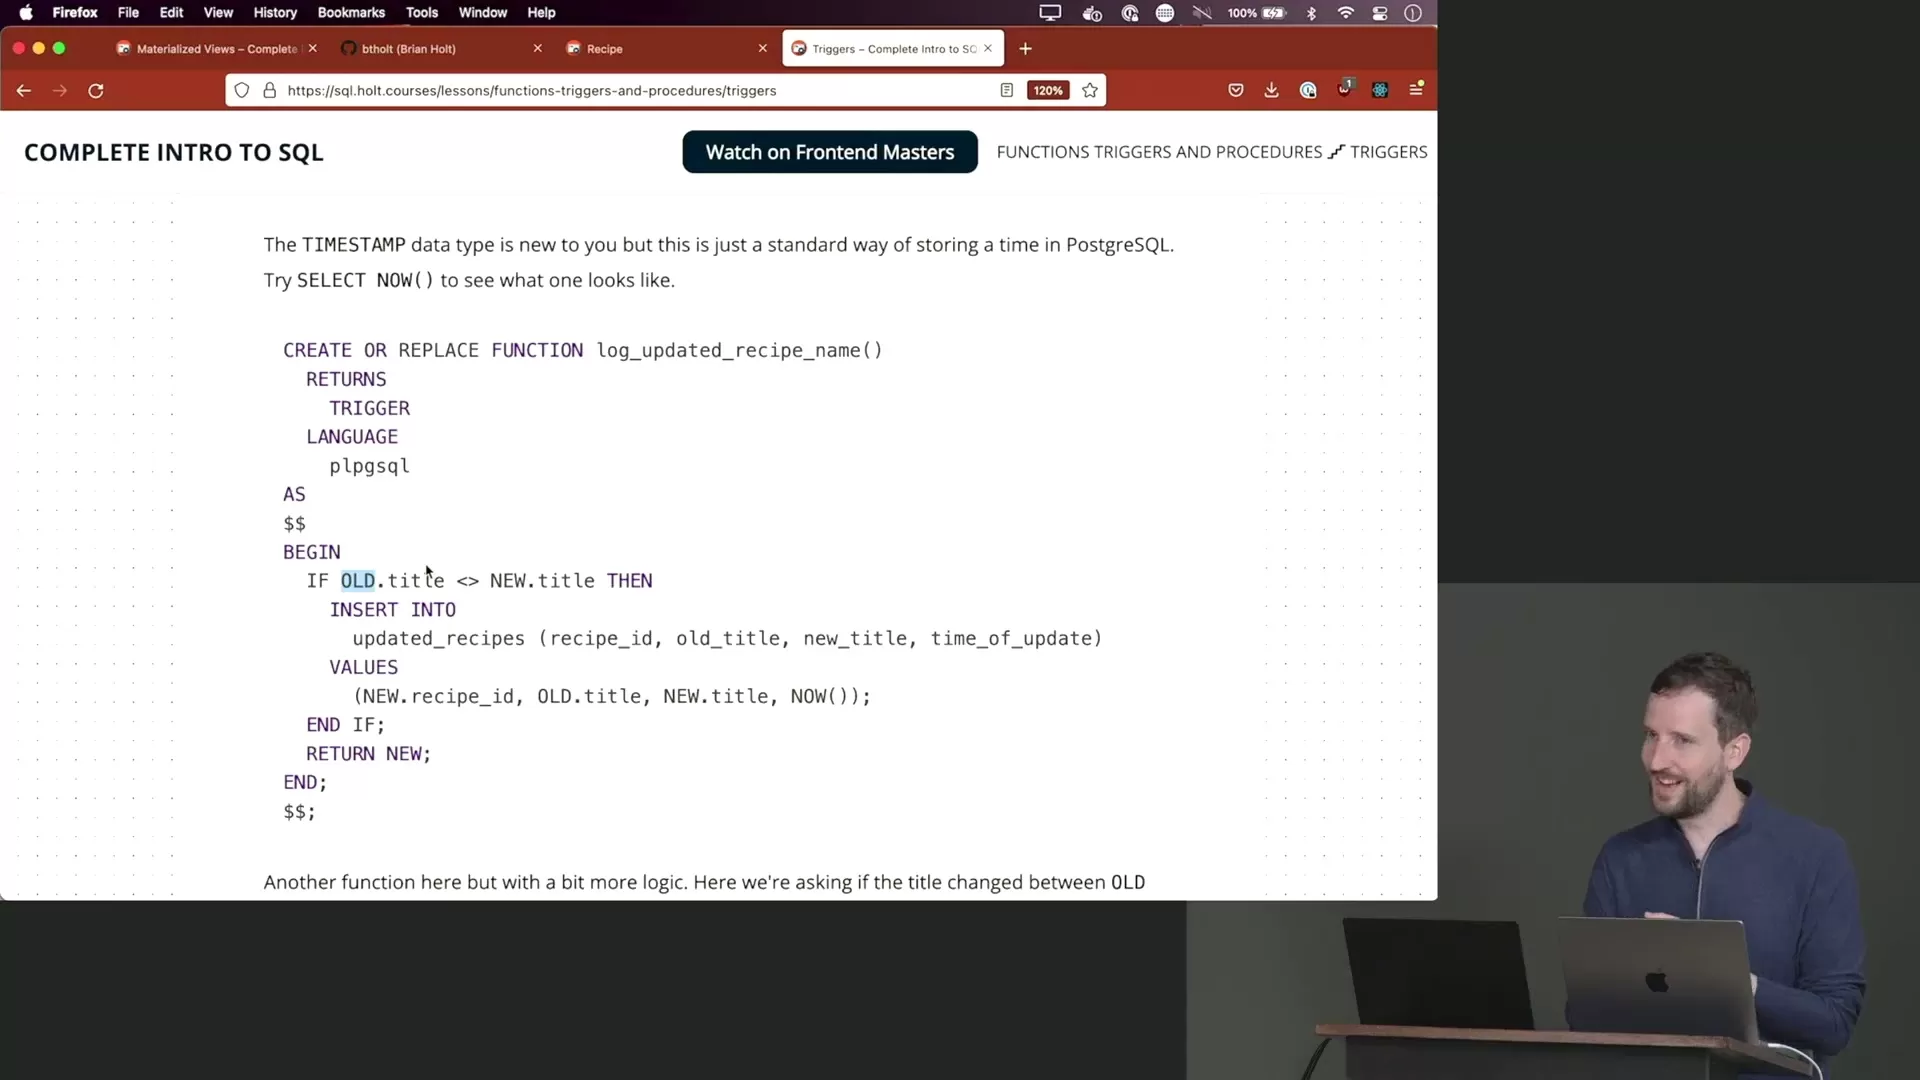Image resolution: width=1920 pixels, height=1080 pixels.
Task: Switch to the Materialized Views tab
Action: (x=215, y=48)
